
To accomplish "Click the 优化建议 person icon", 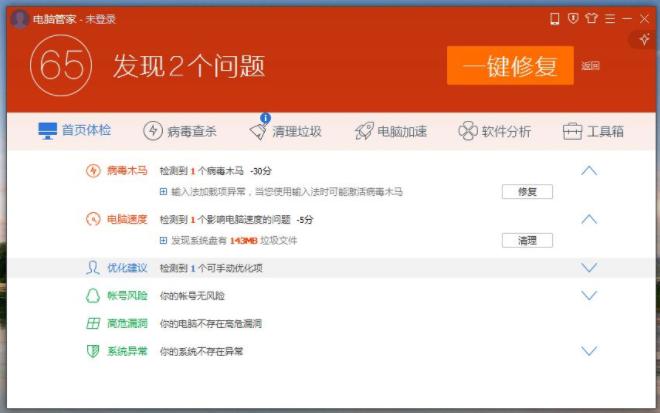I will 93,267.
